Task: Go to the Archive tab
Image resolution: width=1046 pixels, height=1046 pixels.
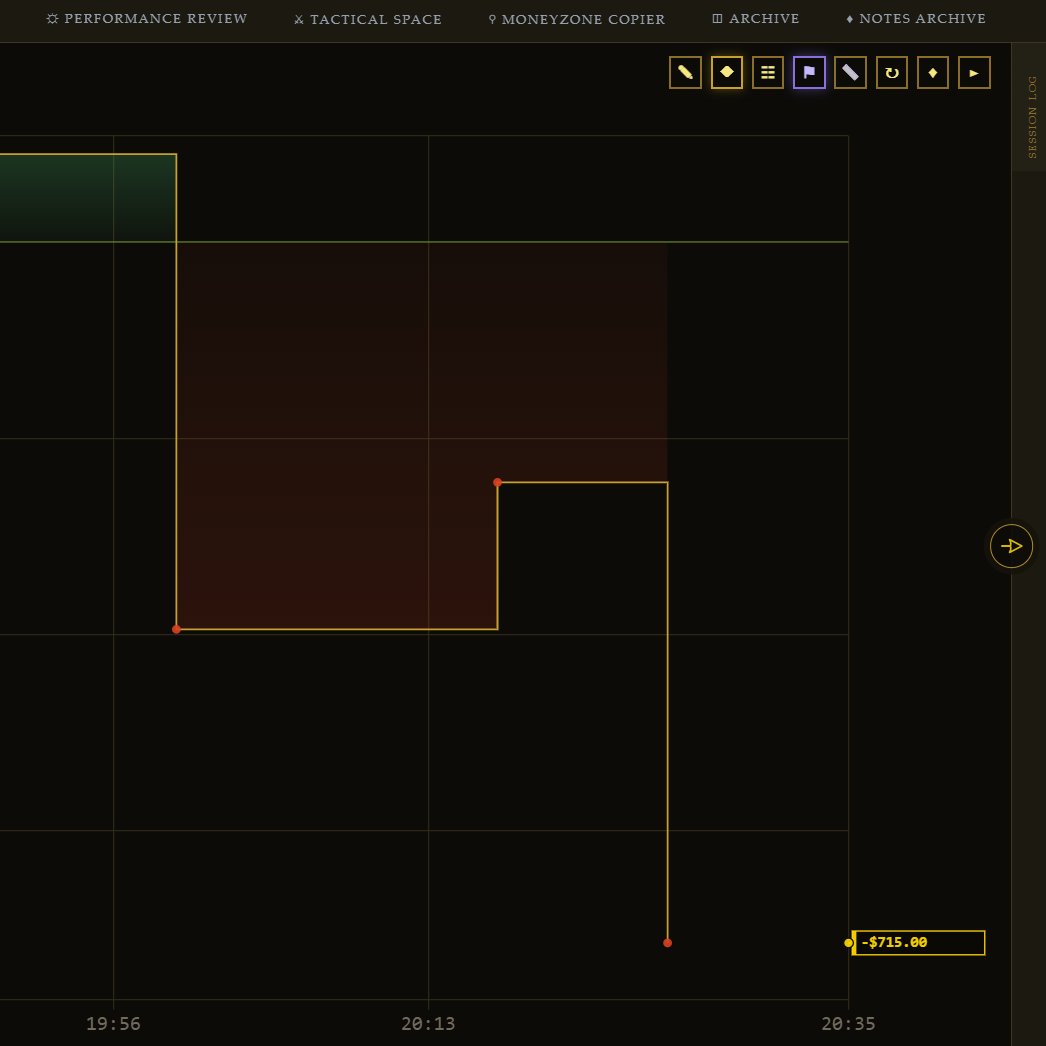Action: click(756, 19)
